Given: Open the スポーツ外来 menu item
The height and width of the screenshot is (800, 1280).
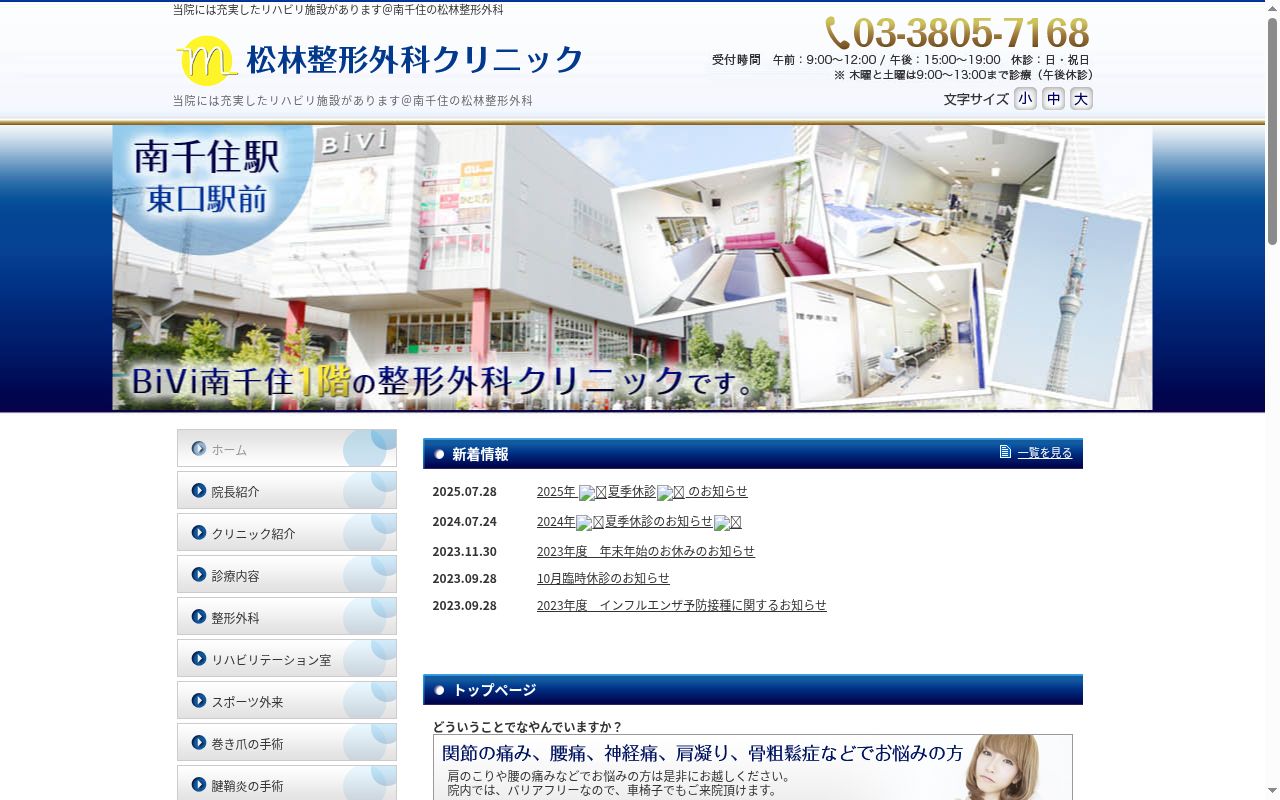Looking at the screenshot, I should click(x=287, y=700).
